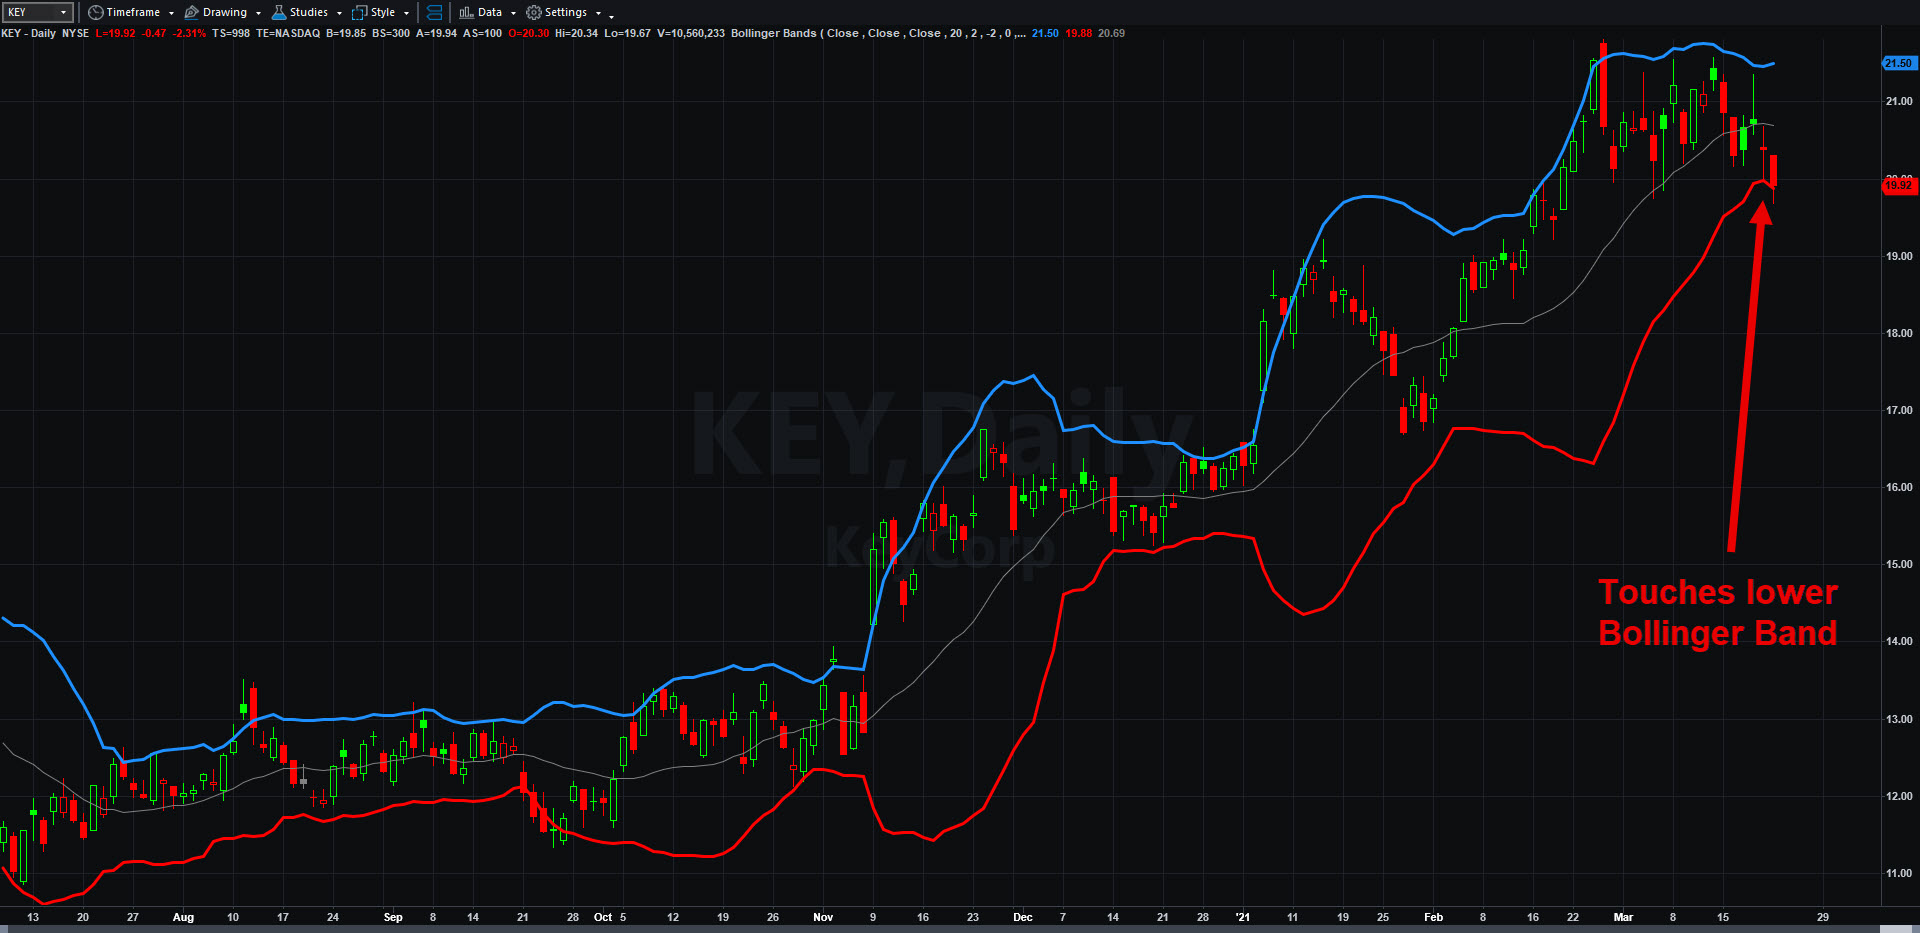This screenshot has height=933, width=1920.
Task: Open the Settings gear icon
Action: pos(533,12)
